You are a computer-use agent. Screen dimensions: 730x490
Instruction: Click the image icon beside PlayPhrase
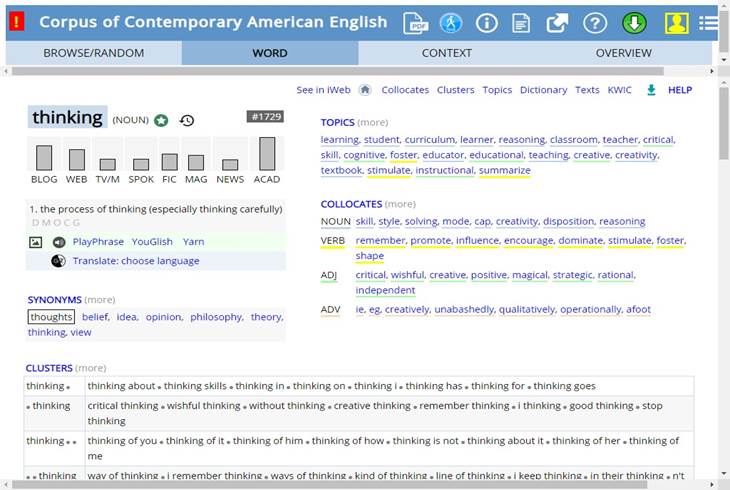(36, 242)
